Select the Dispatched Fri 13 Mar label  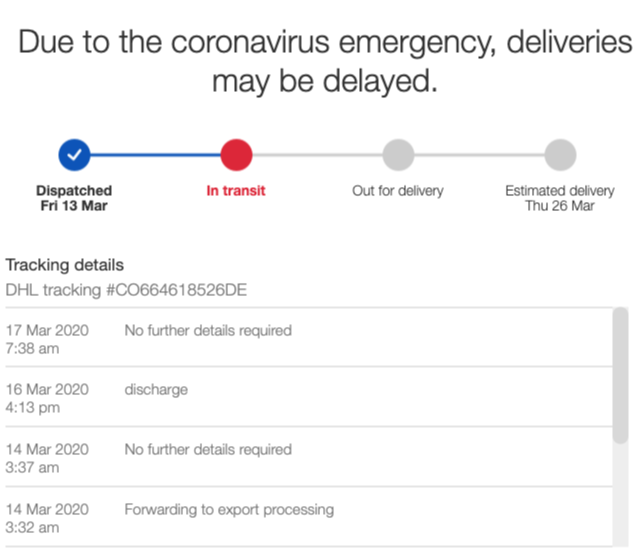[74, 198]
